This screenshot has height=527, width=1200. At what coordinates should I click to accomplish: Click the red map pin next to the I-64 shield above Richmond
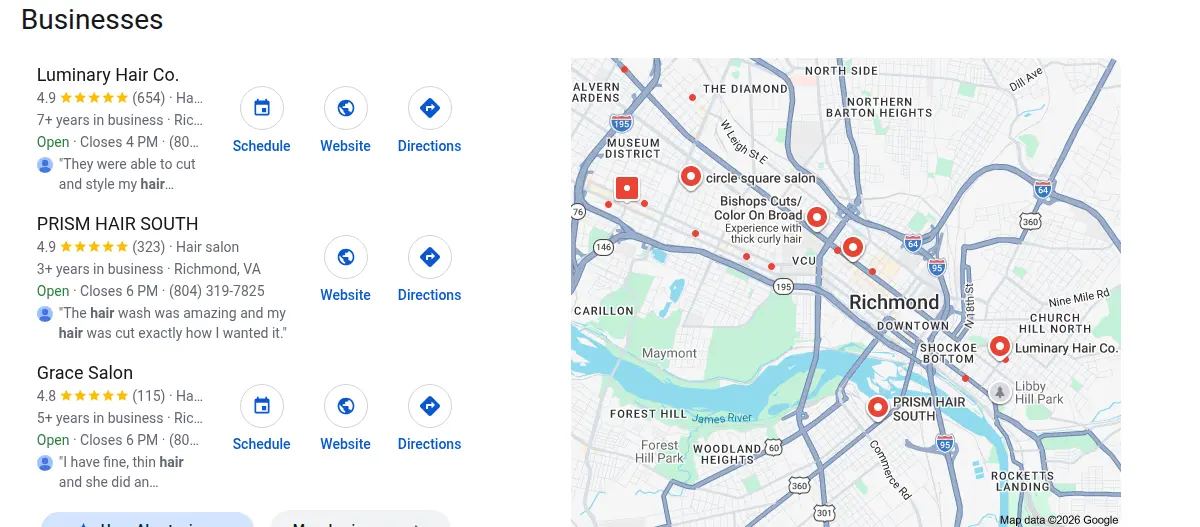point(852,247)
